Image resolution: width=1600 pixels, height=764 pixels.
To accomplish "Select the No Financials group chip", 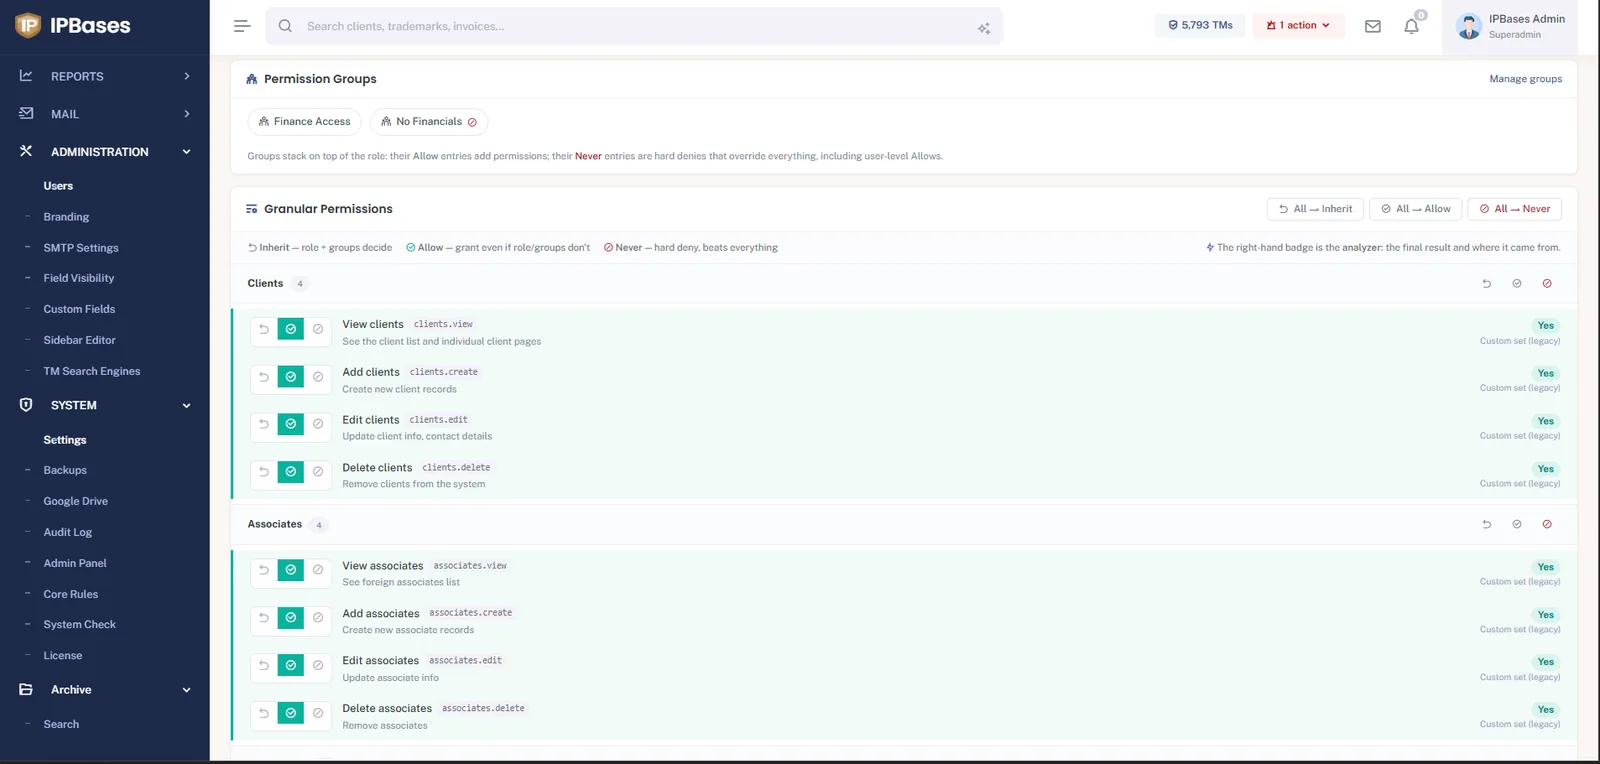I will 429,122.
